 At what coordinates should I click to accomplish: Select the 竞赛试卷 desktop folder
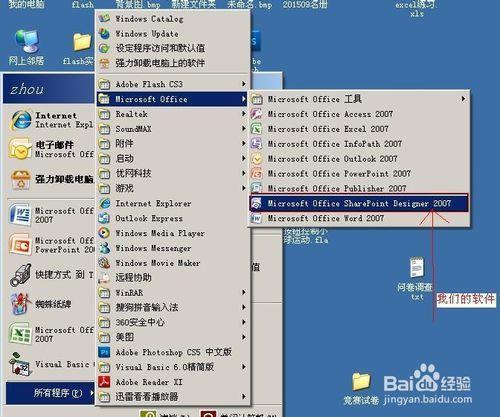tap(361, 389)
